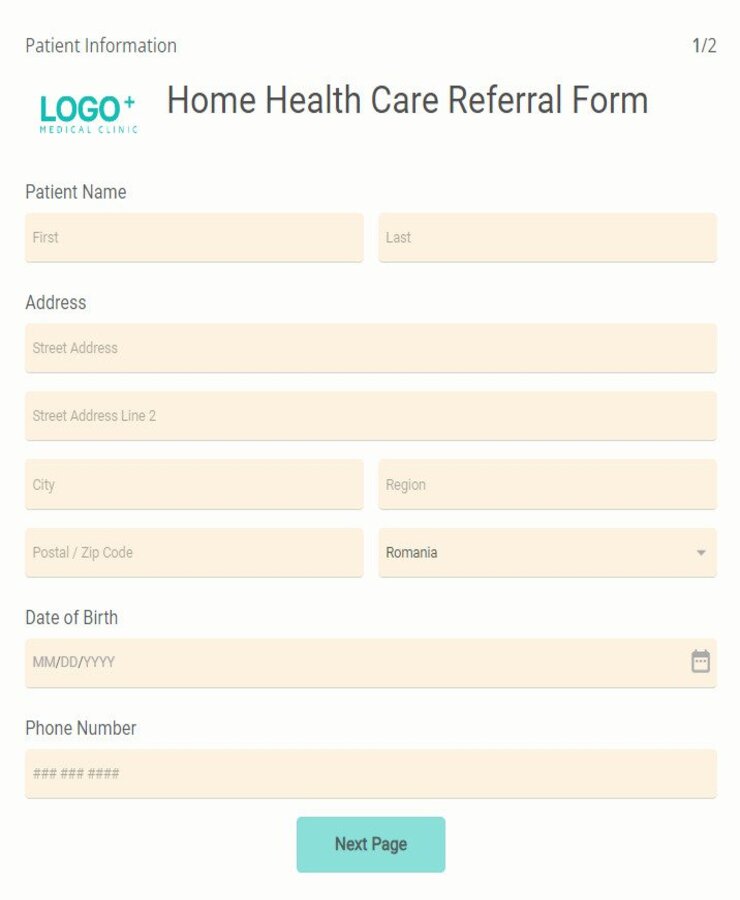The width and height of the screenshot is (740, 900).
Task: Select the Postal / Zip Code field
Action: pos(193,552)
